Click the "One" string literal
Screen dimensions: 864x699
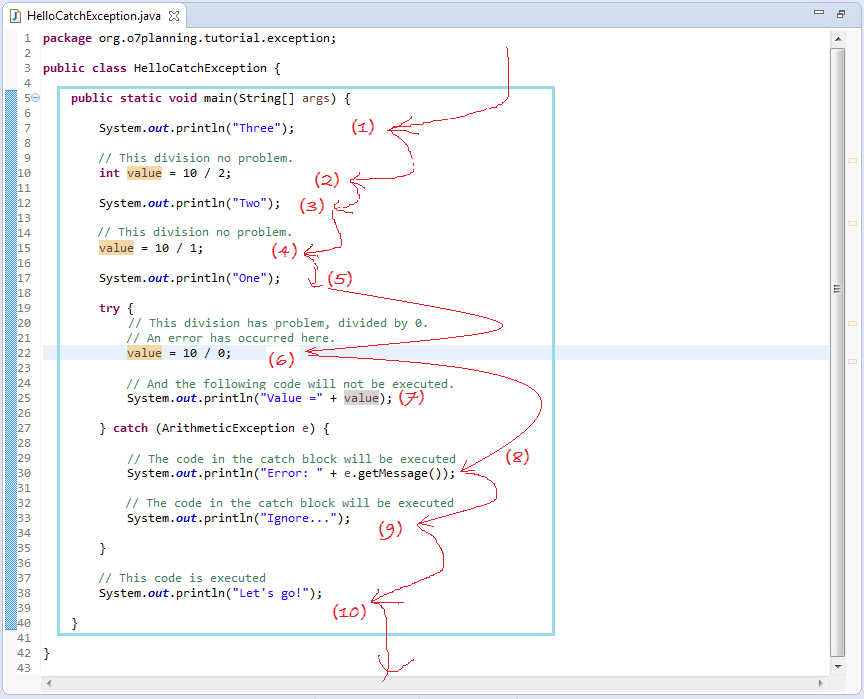pyautogui.click(x=249, y=278)
